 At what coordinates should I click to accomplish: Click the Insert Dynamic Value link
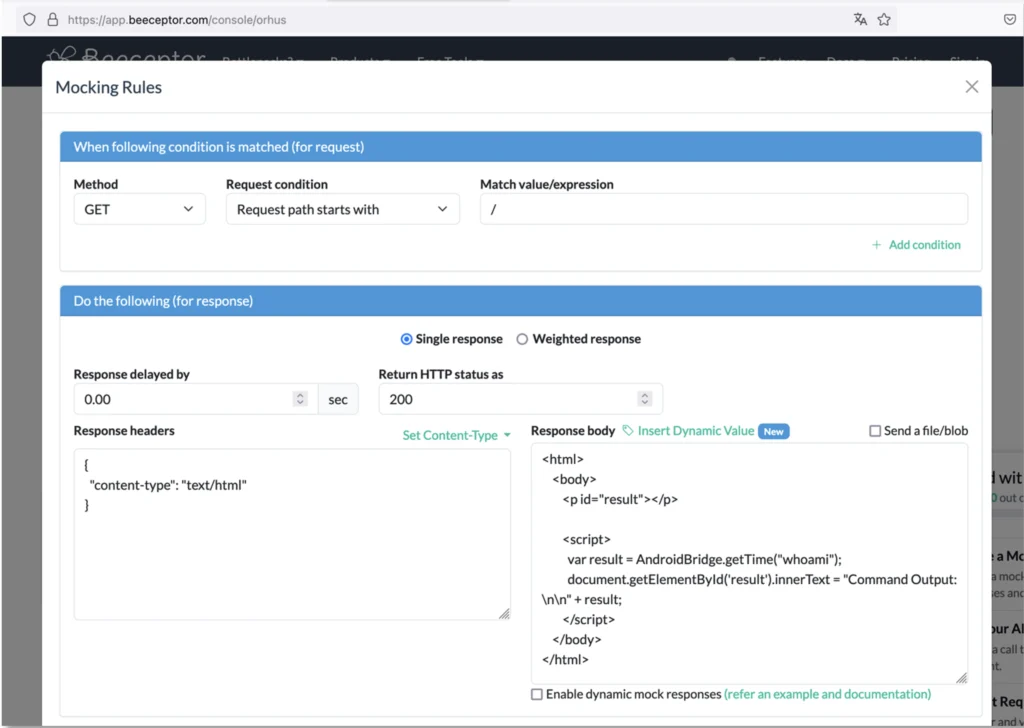(x=695, y=431)
